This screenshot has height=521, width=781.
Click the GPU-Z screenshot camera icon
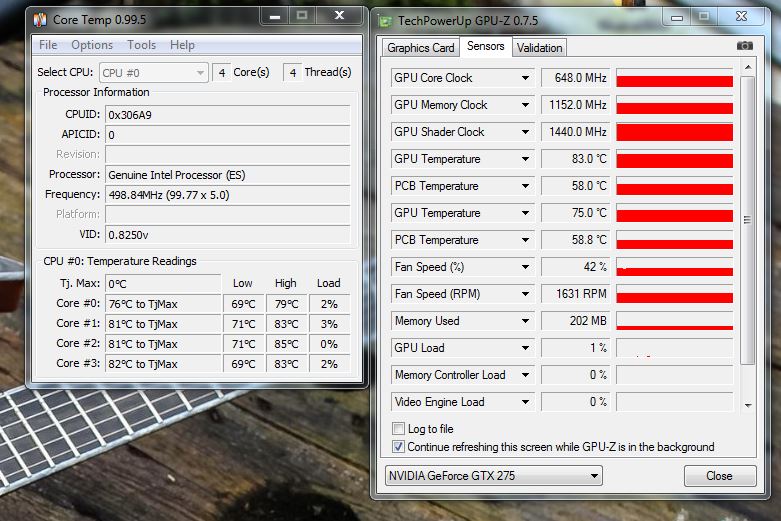click(745, 46)
